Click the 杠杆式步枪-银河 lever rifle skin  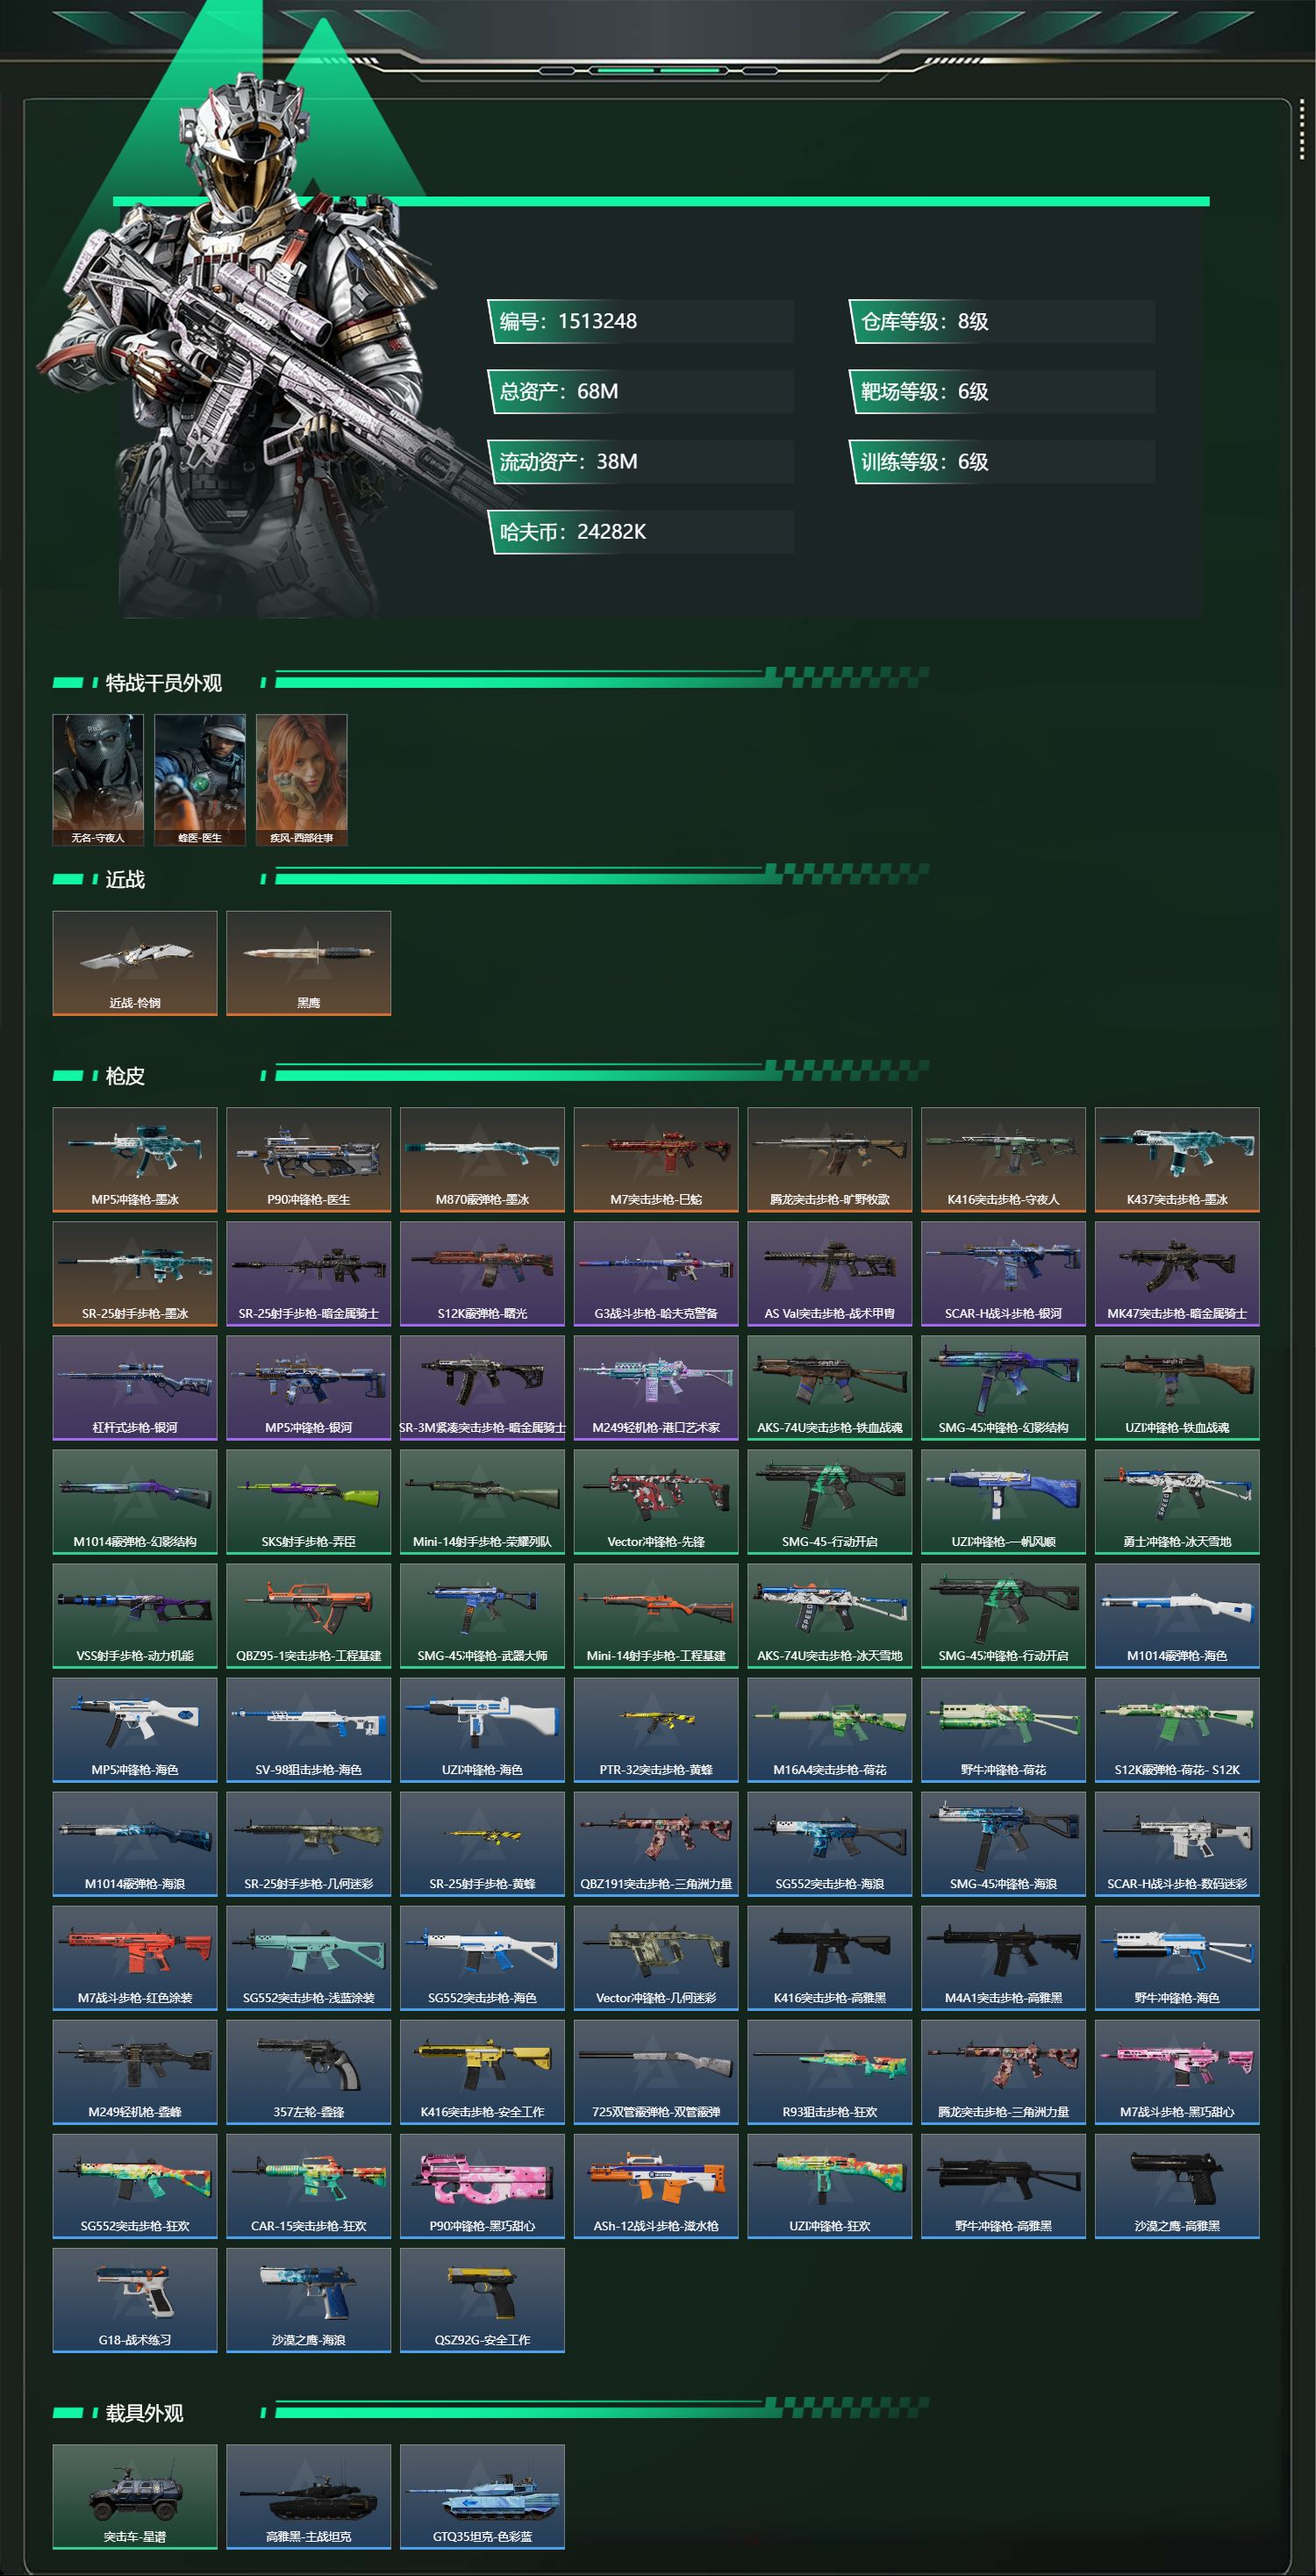(135, 1387)
